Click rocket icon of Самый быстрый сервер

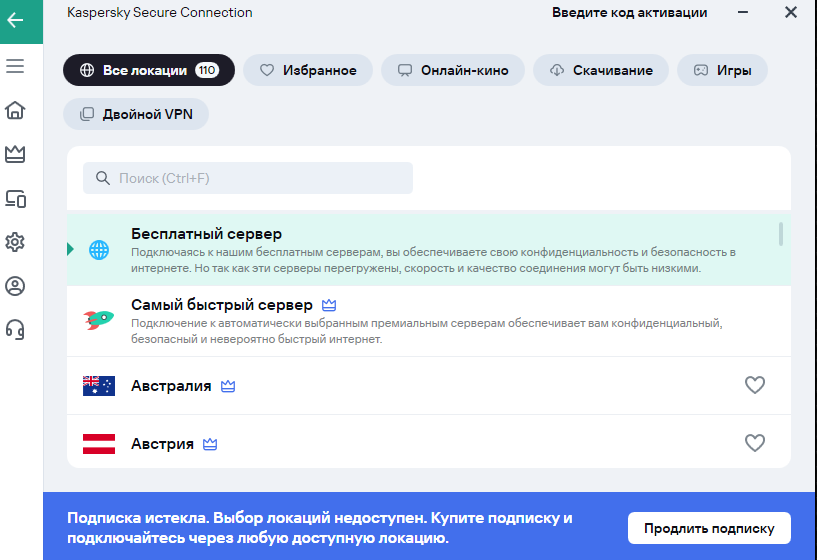coord(99,319)
